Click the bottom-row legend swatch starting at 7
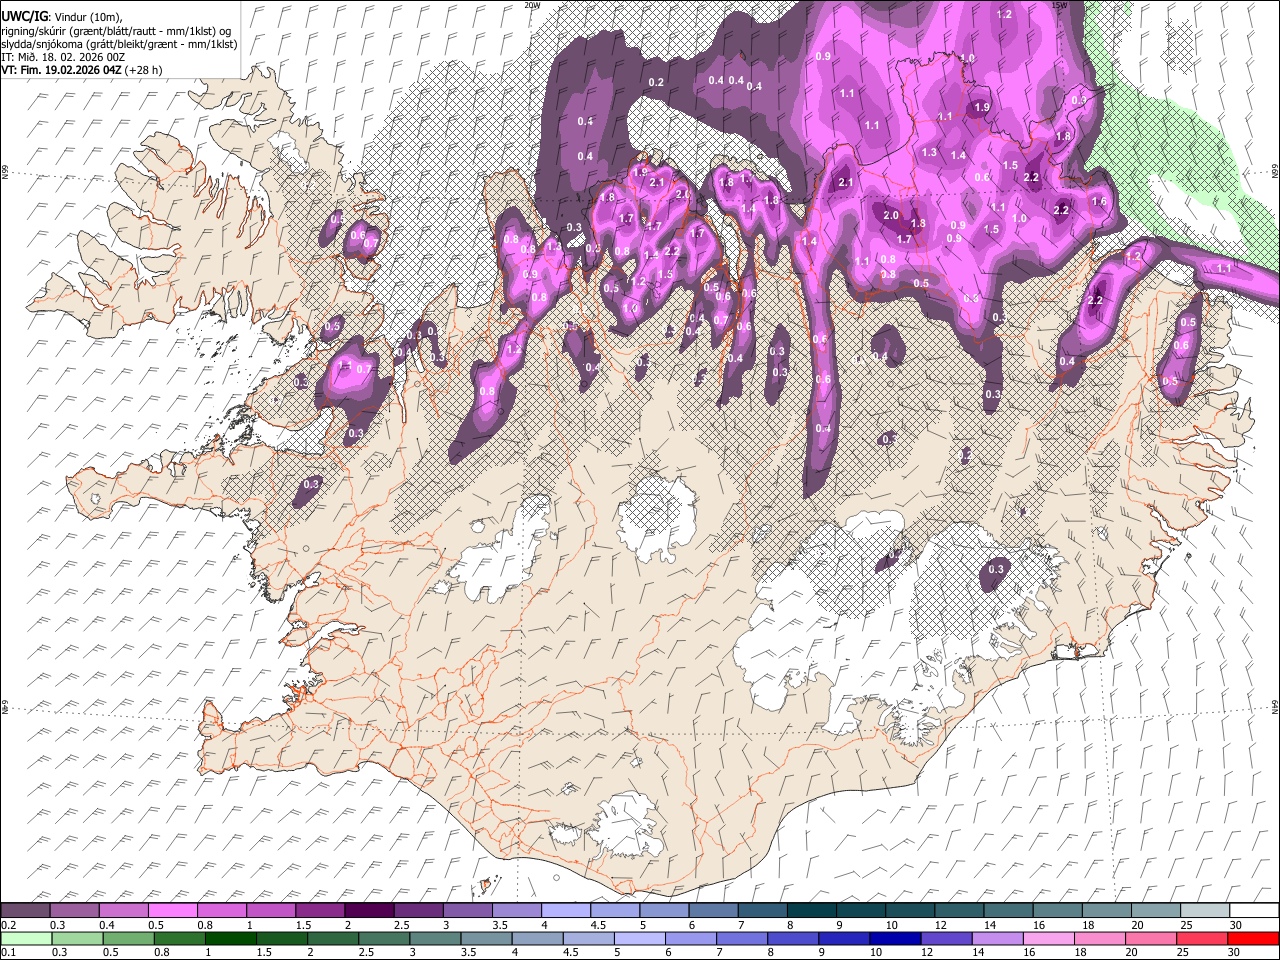This screenshot has width=1280, height=960. 740,938
